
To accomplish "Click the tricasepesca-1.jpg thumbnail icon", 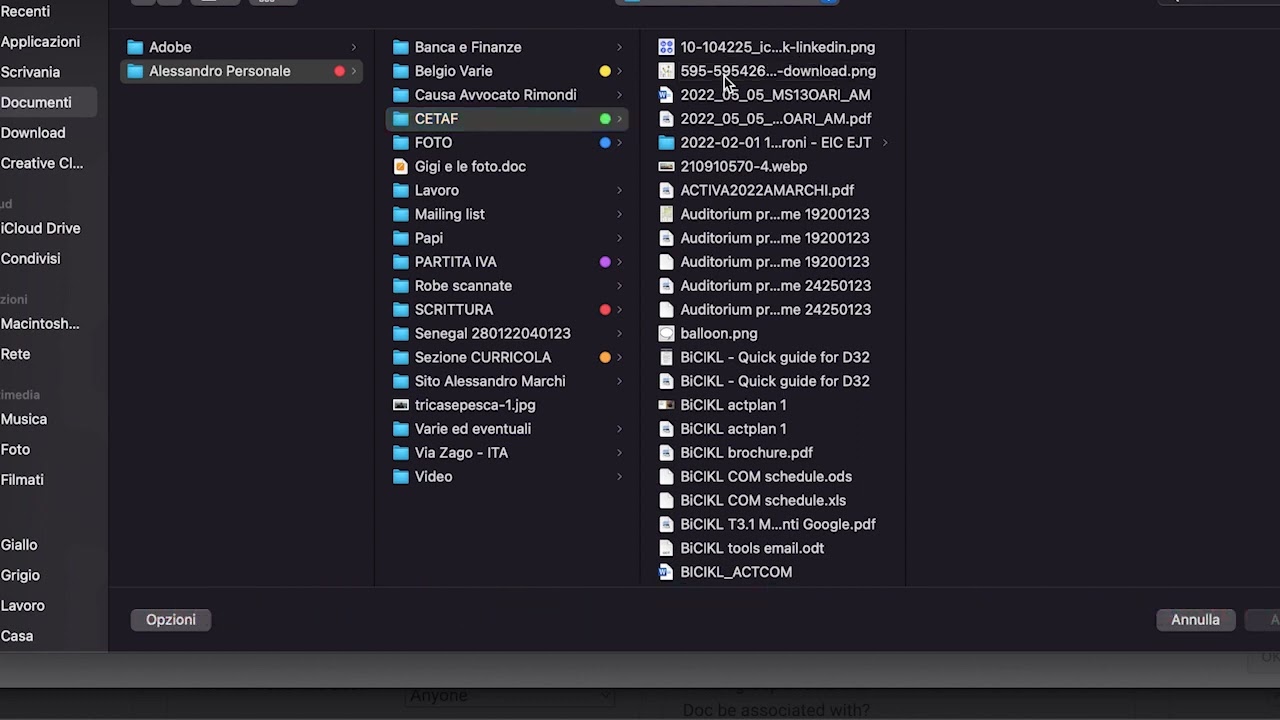I will (x=401, y=405).
